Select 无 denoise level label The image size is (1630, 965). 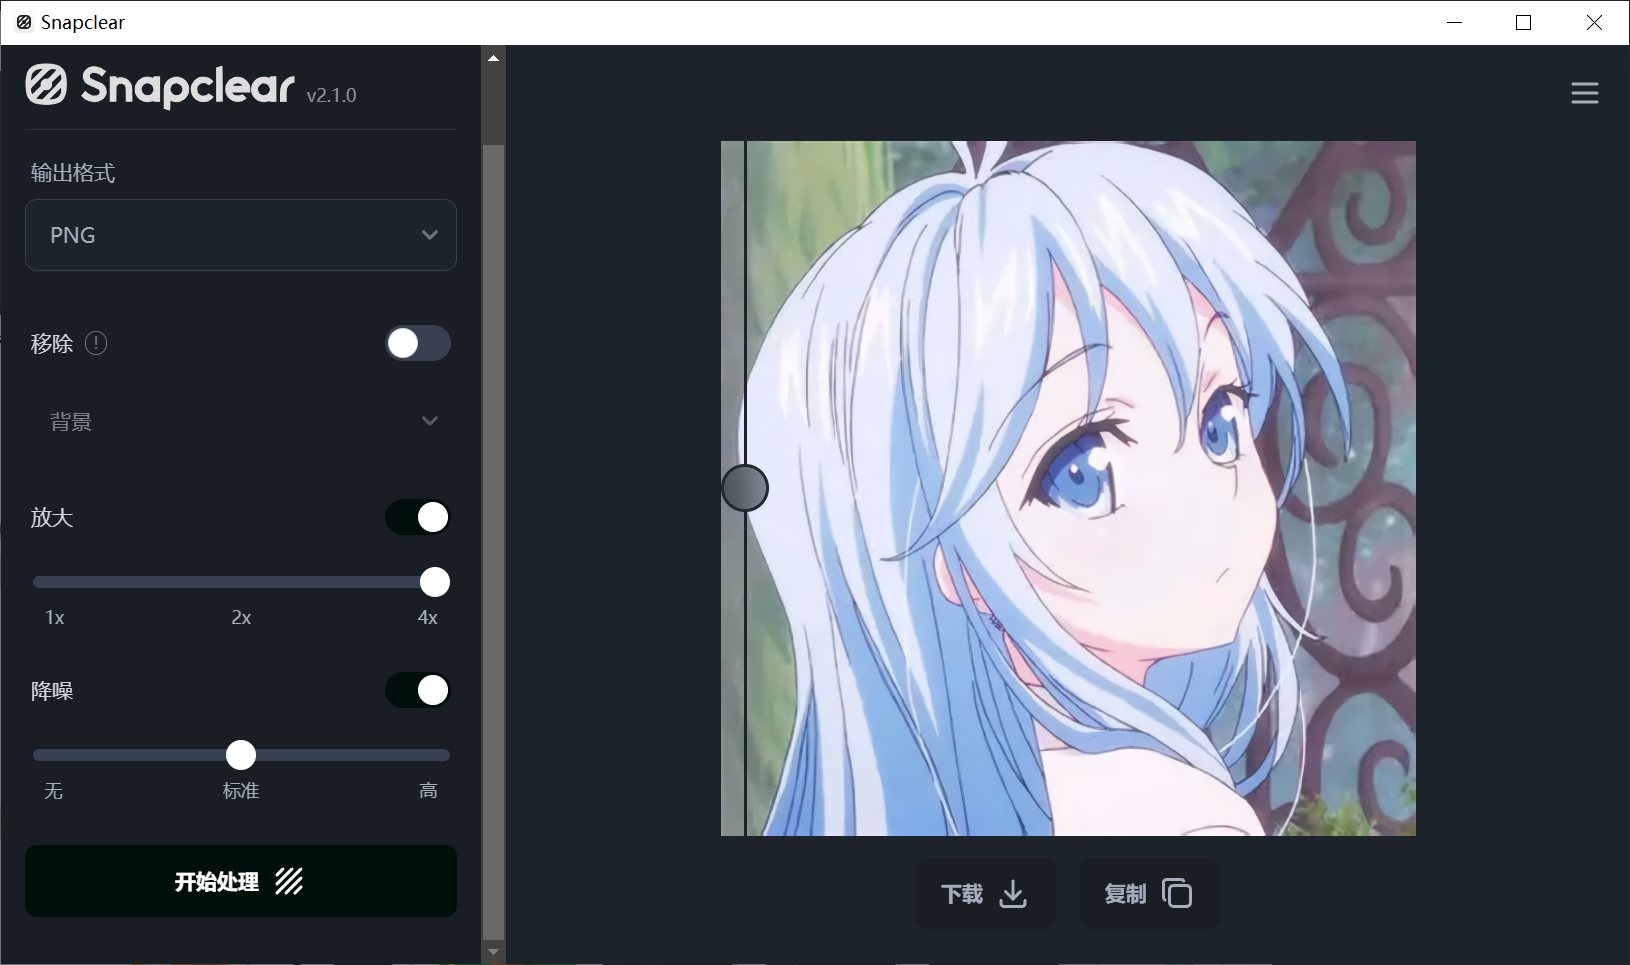54,791
